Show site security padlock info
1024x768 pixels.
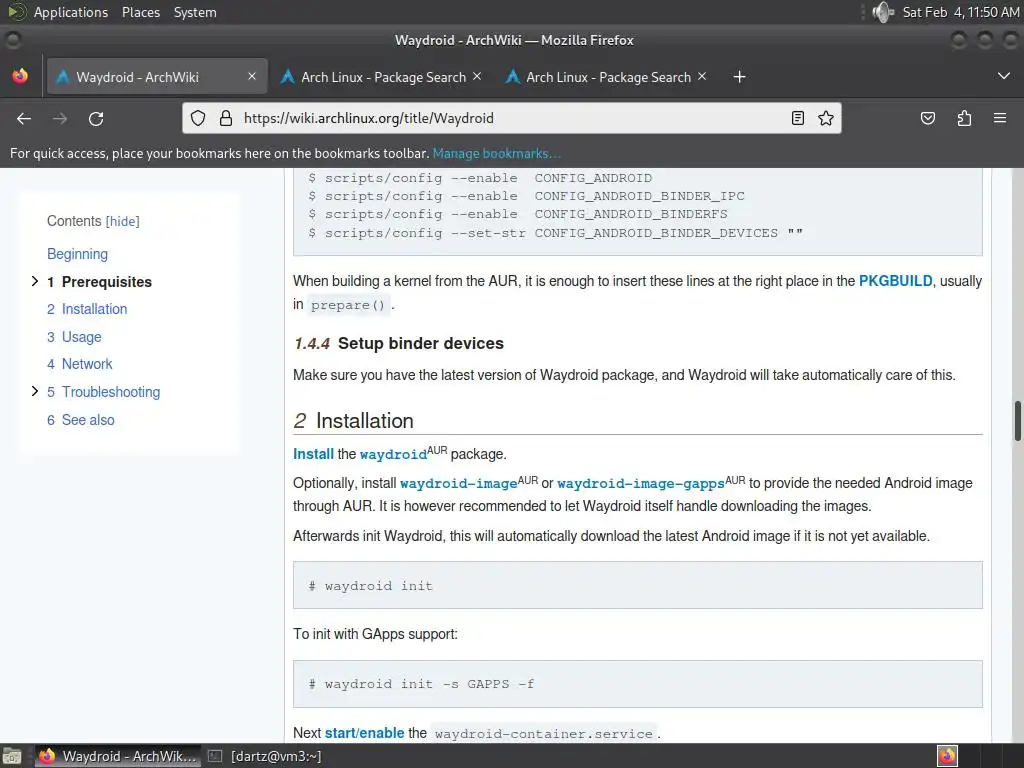click(226, 118)
